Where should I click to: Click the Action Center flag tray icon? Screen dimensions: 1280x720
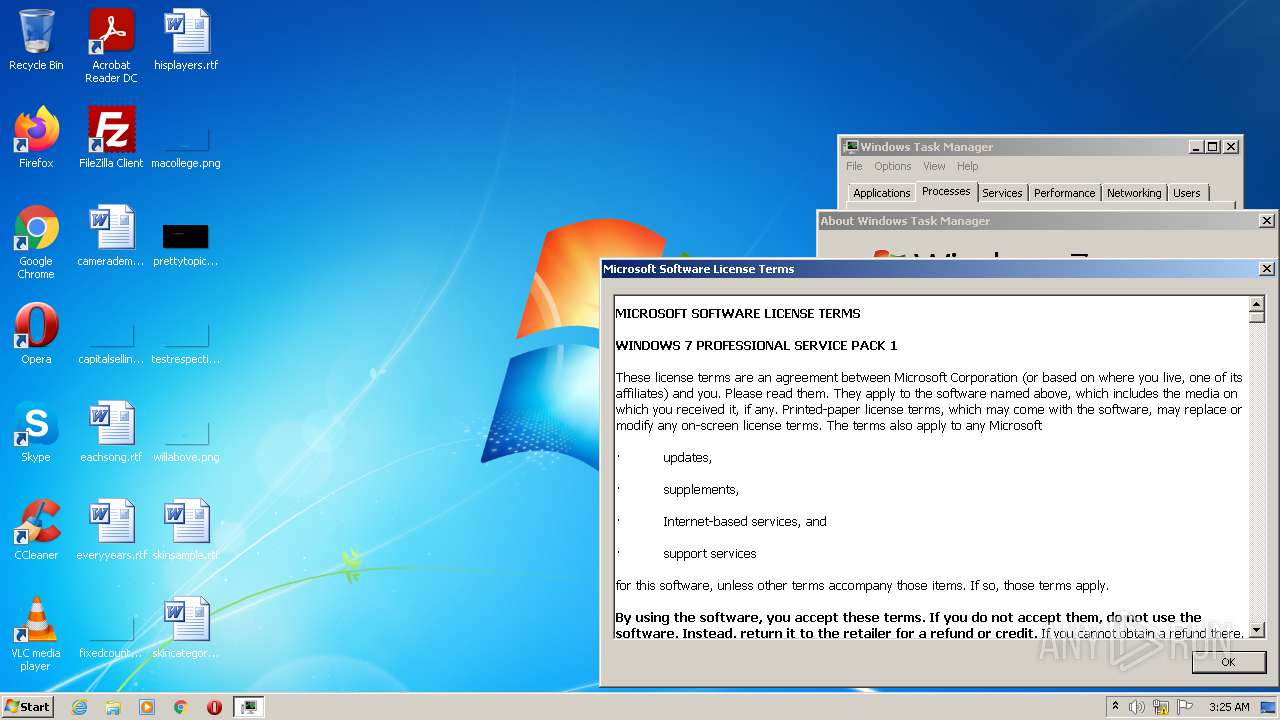pos(1185,707)
